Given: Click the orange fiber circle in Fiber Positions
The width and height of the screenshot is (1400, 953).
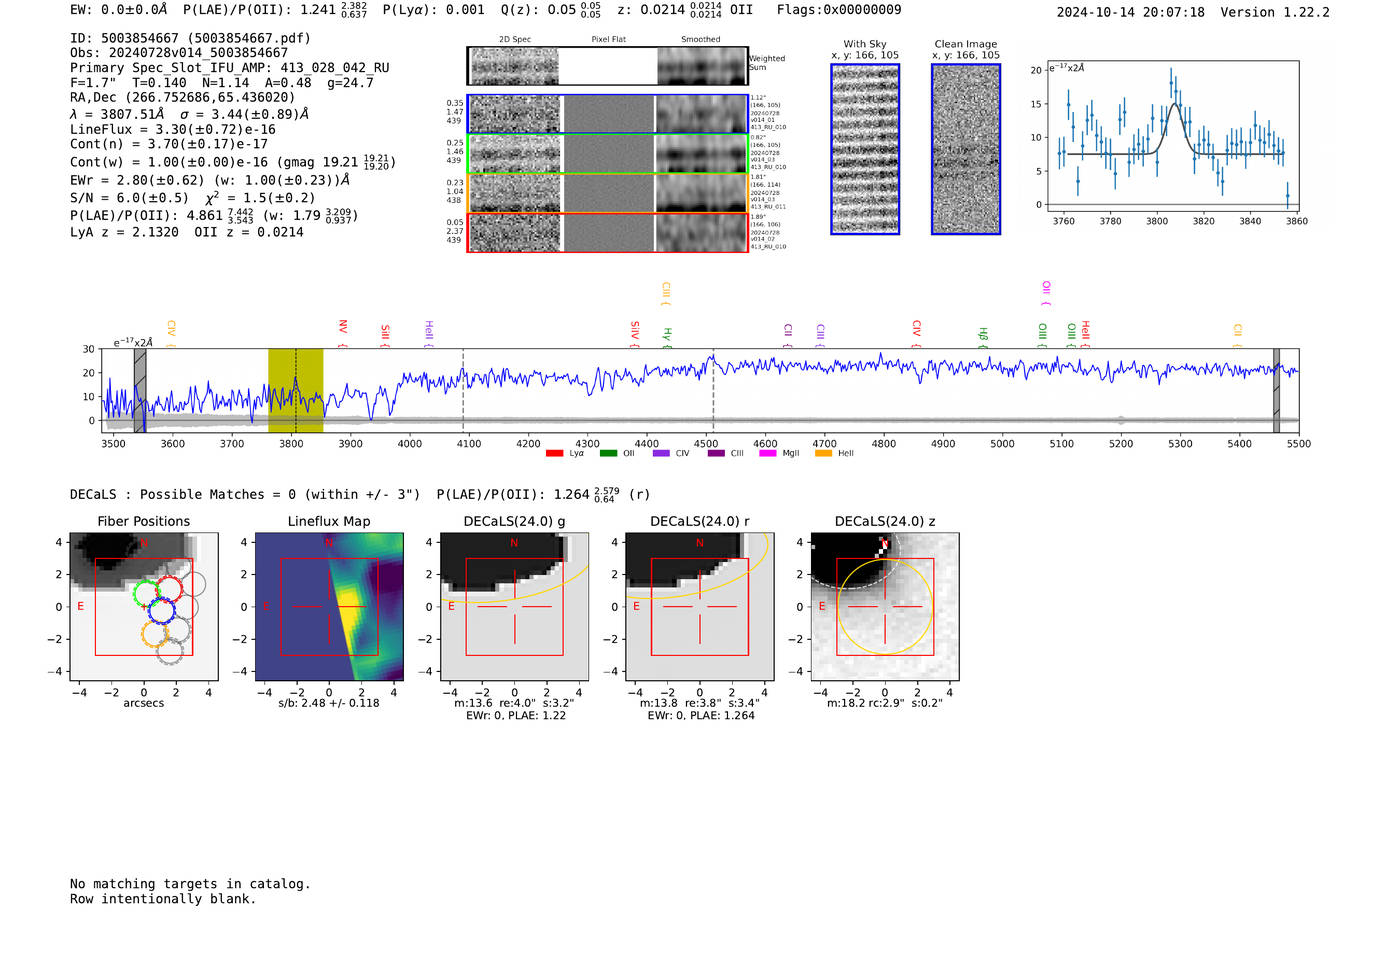Looking at the screenshot, I should 155,633.
